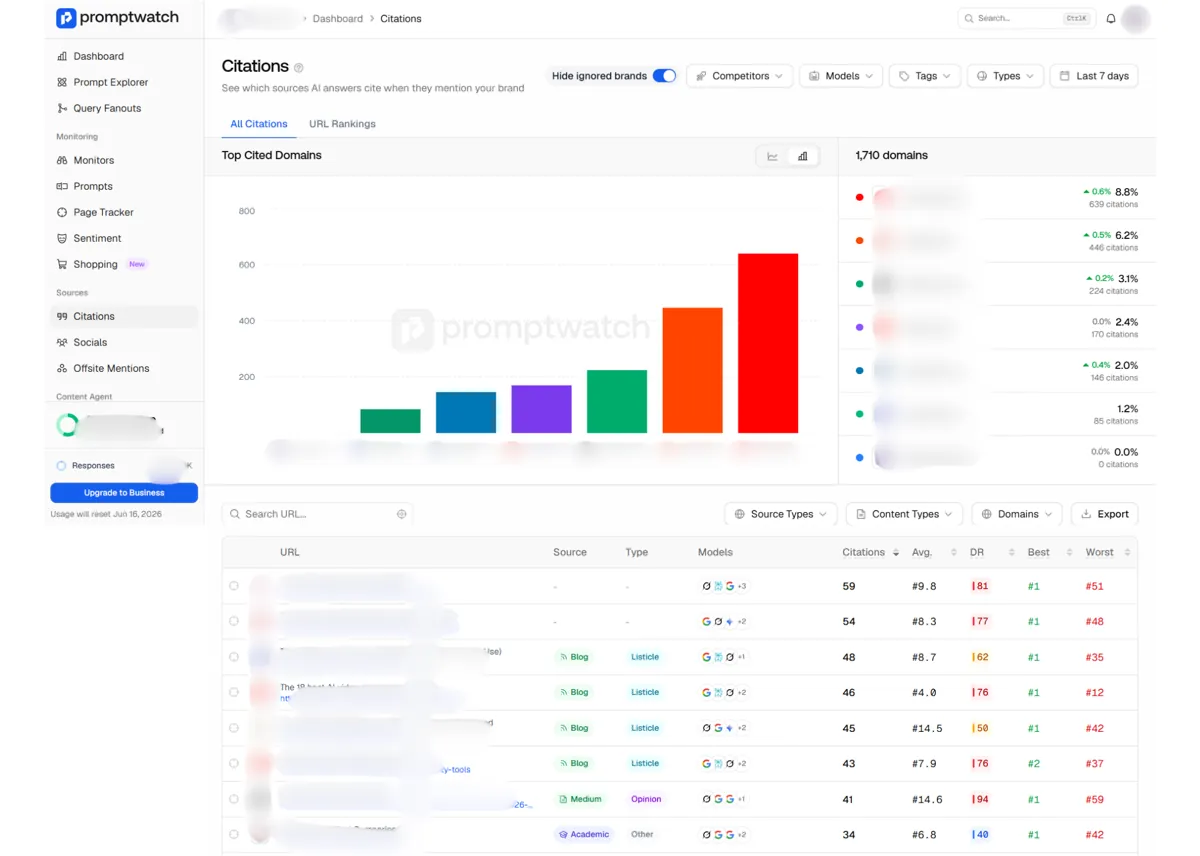Click the Opinion type tag
Viewport: 1200px width, 856px height.
pos(646,799)
